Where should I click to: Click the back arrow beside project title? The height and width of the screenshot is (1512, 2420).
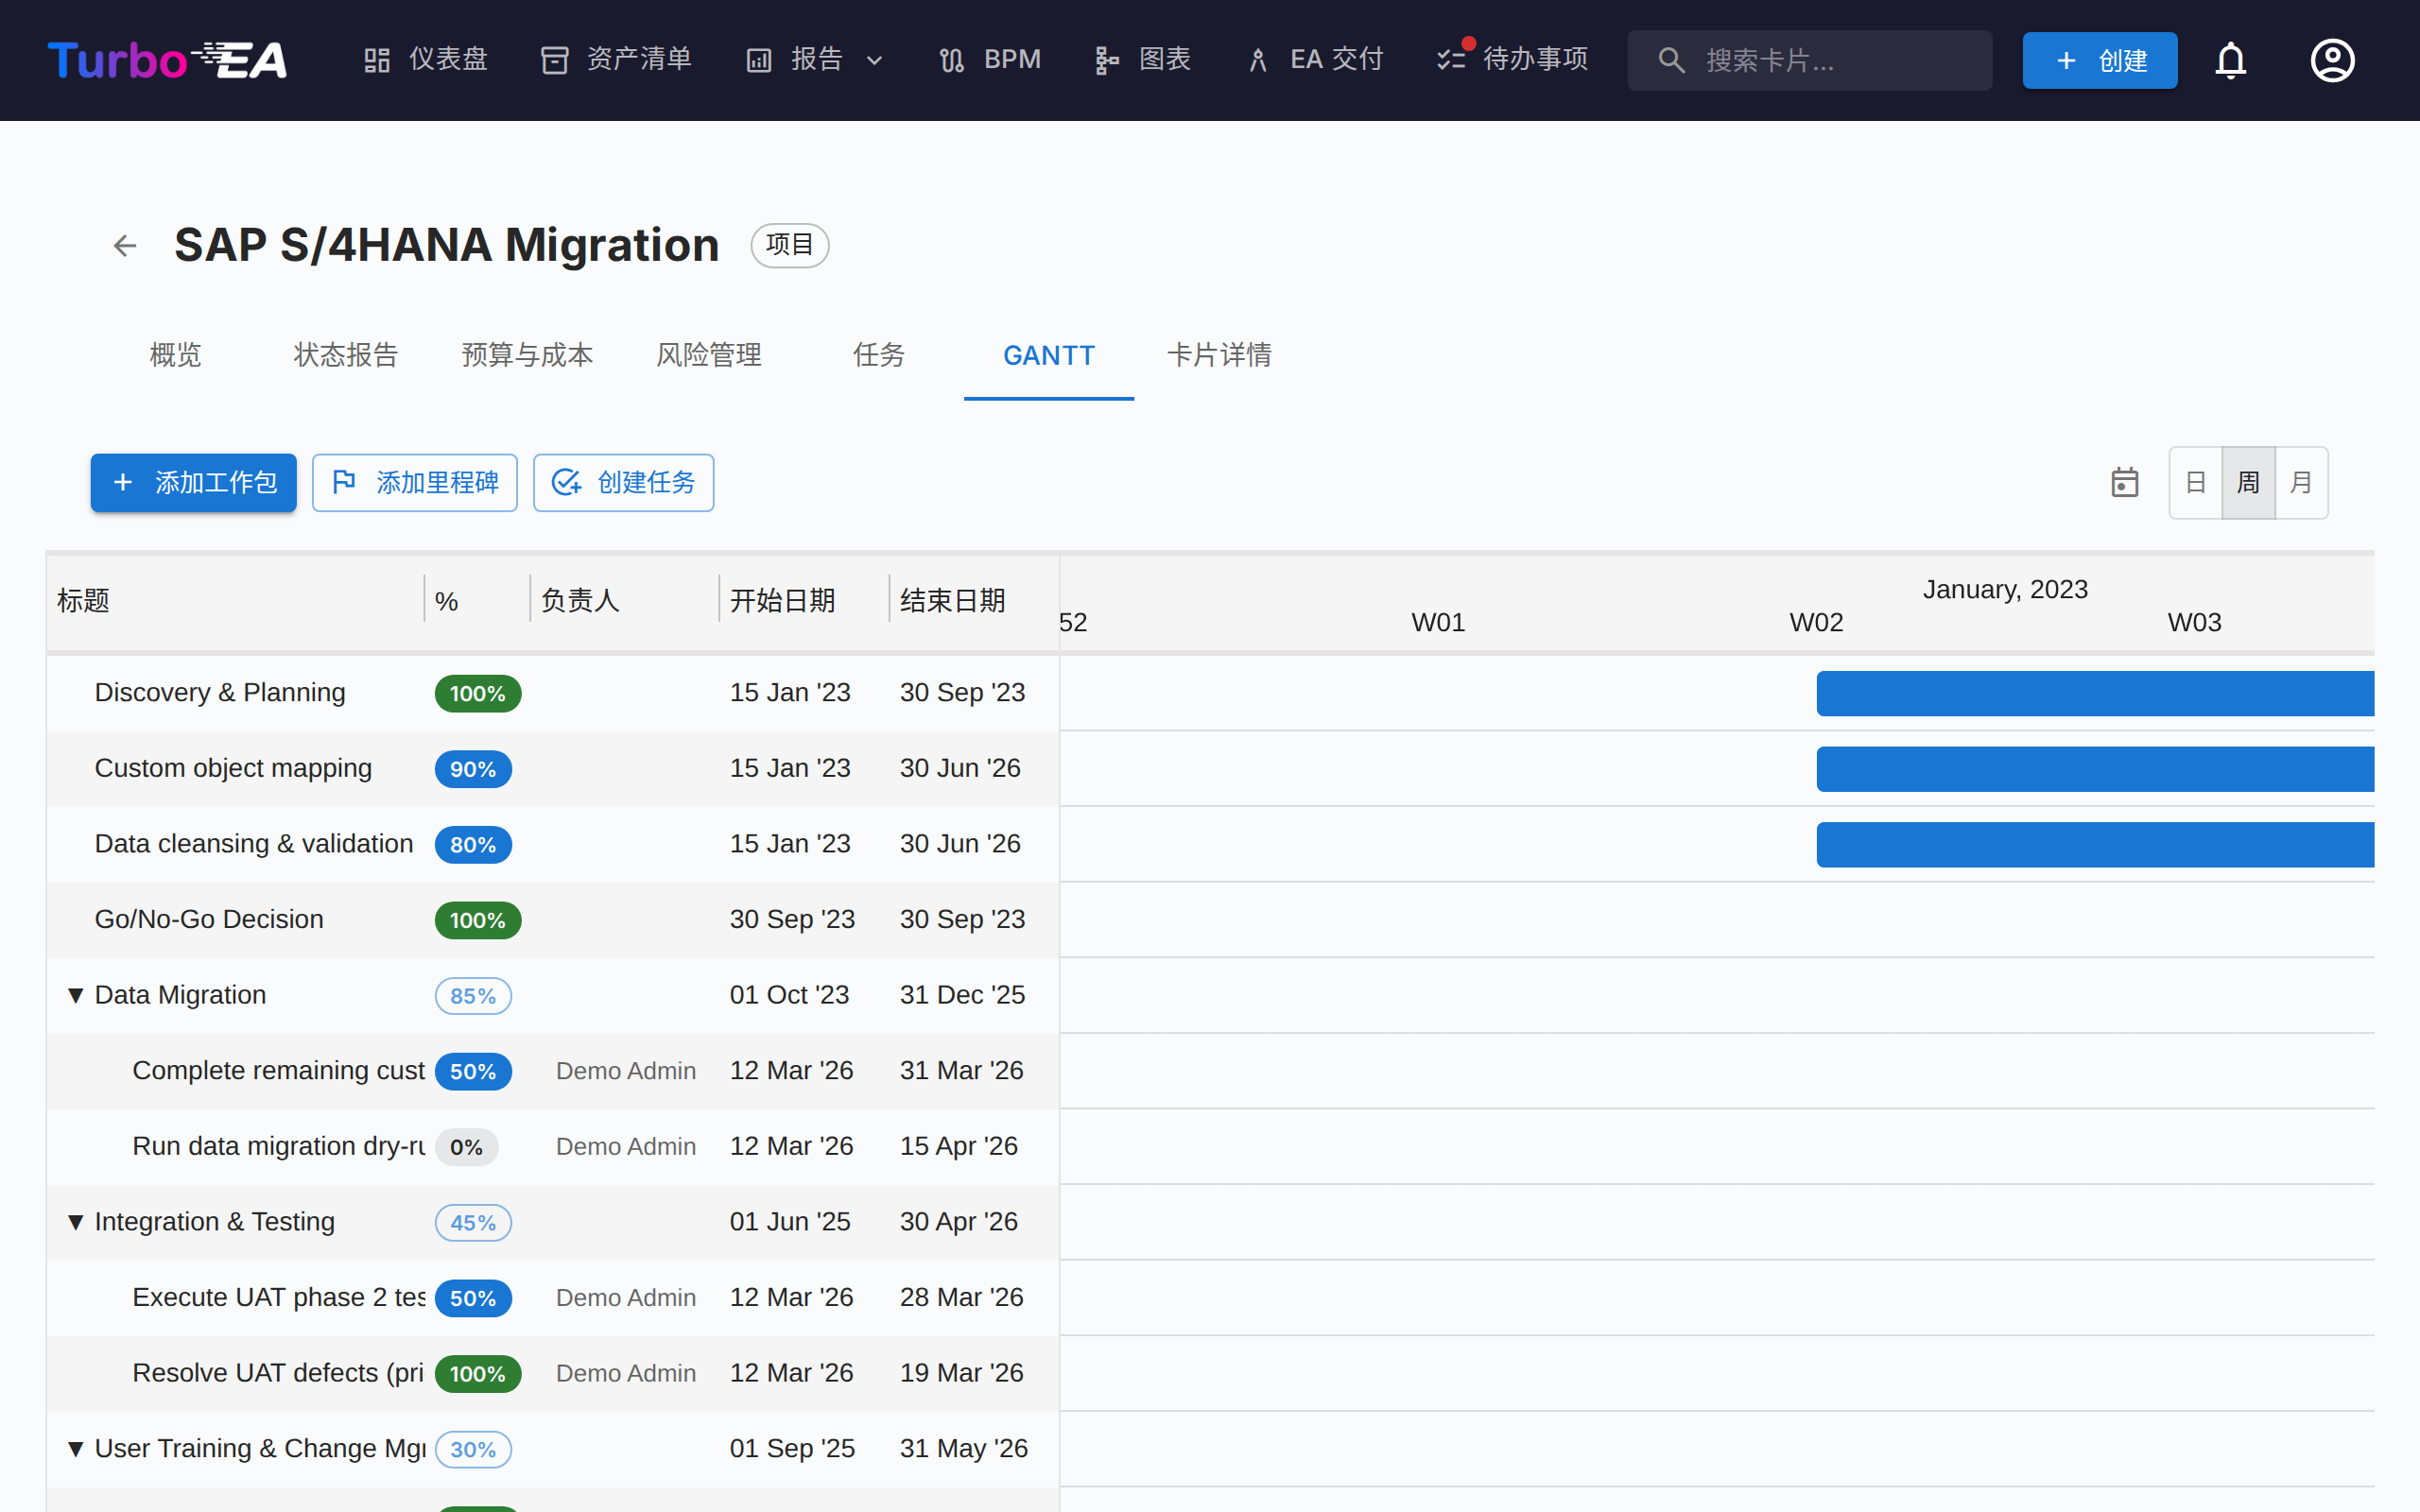125,246
